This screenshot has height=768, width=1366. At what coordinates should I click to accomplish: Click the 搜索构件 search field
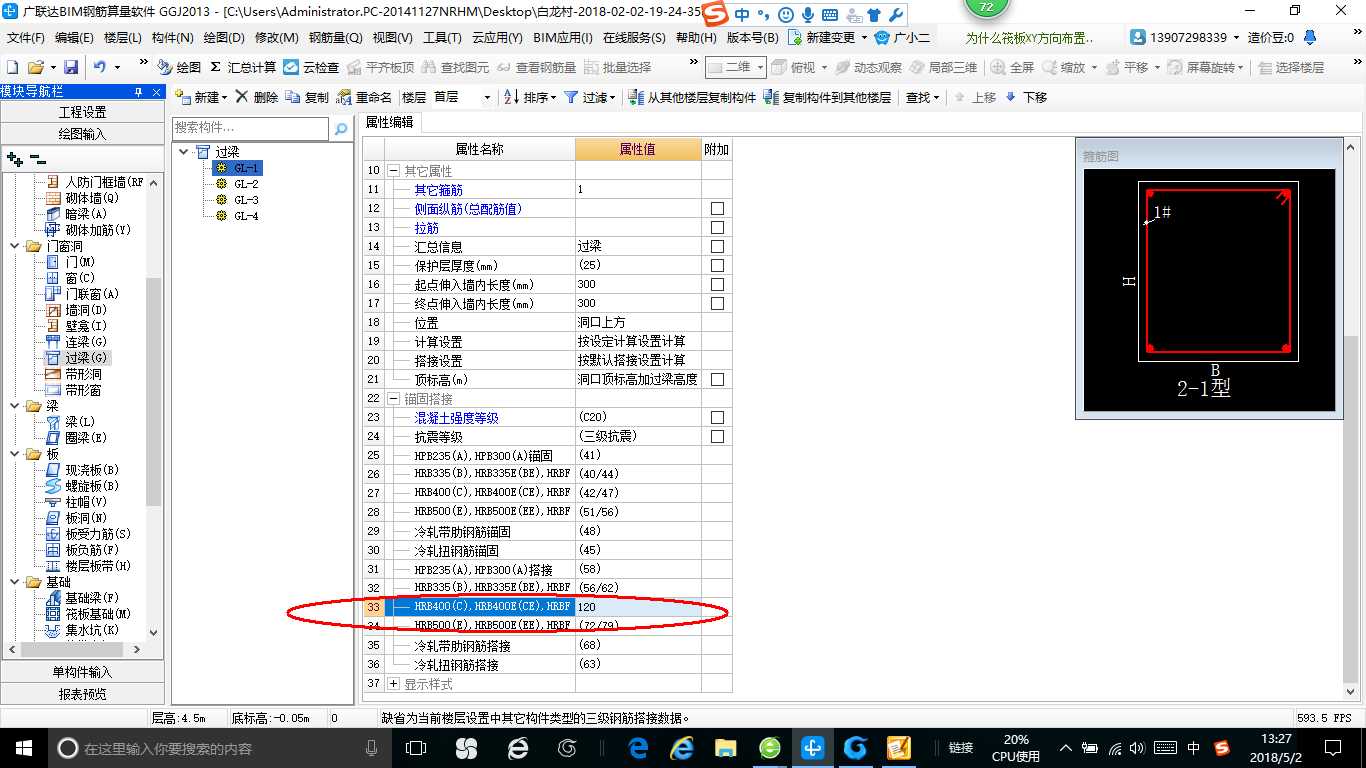coord(250,128)
